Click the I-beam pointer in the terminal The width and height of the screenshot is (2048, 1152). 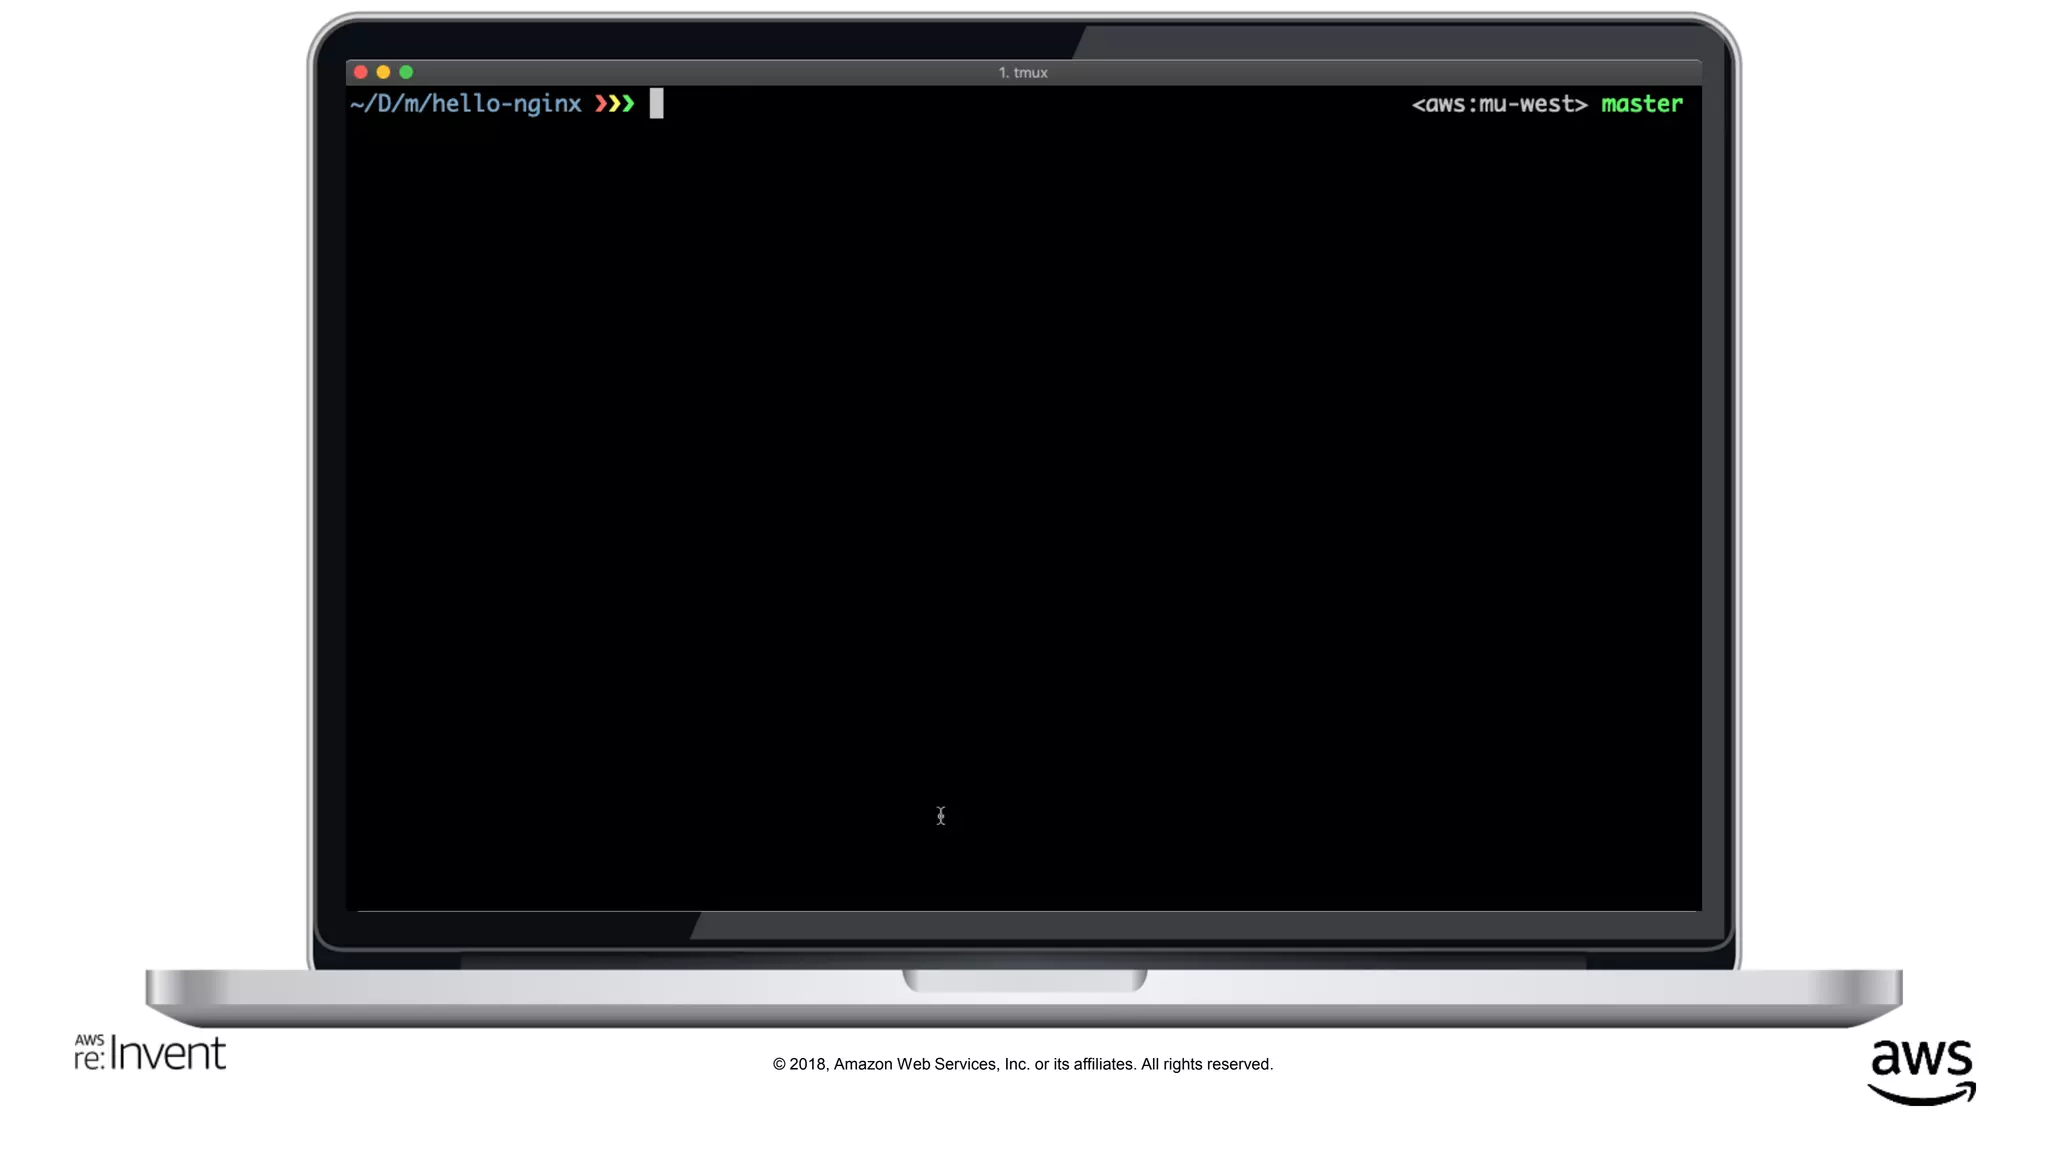tap(940, 816)
